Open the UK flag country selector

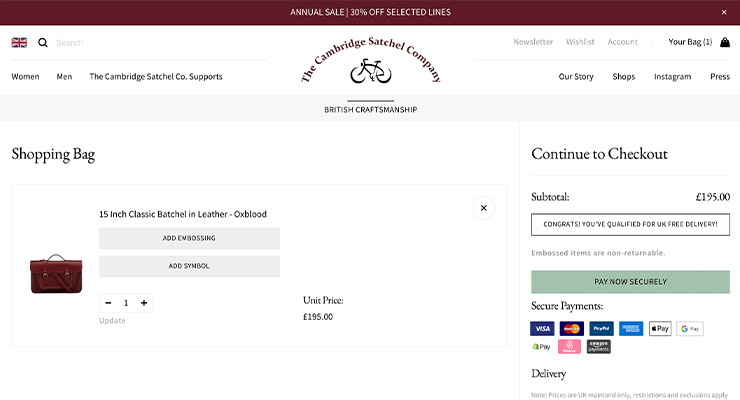pos(19,42)
